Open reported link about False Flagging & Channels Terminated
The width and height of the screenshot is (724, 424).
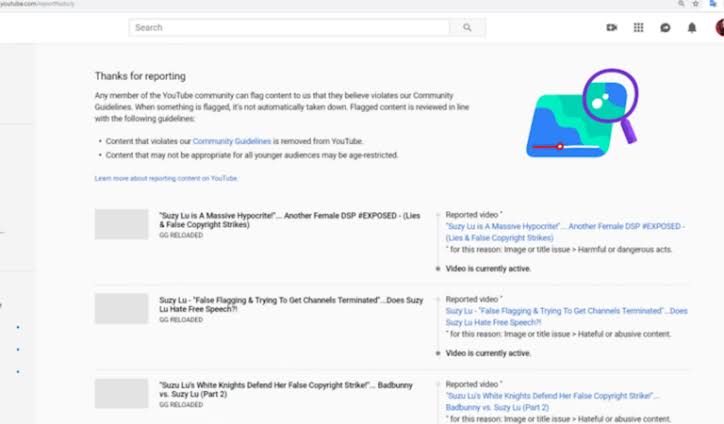click(x=567, y=316)
